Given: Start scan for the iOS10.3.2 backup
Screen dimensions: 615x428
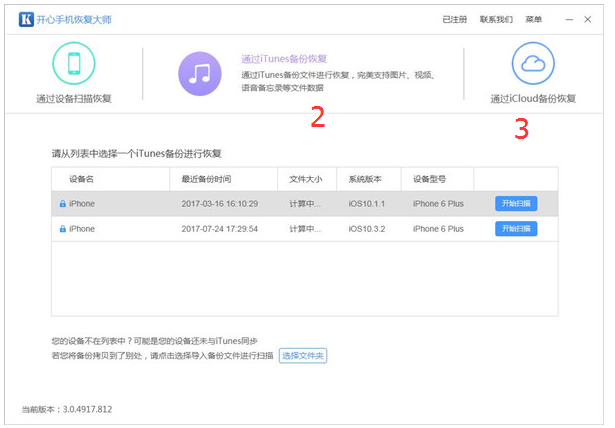Looking at the screenshot, I should pos(516,229).
